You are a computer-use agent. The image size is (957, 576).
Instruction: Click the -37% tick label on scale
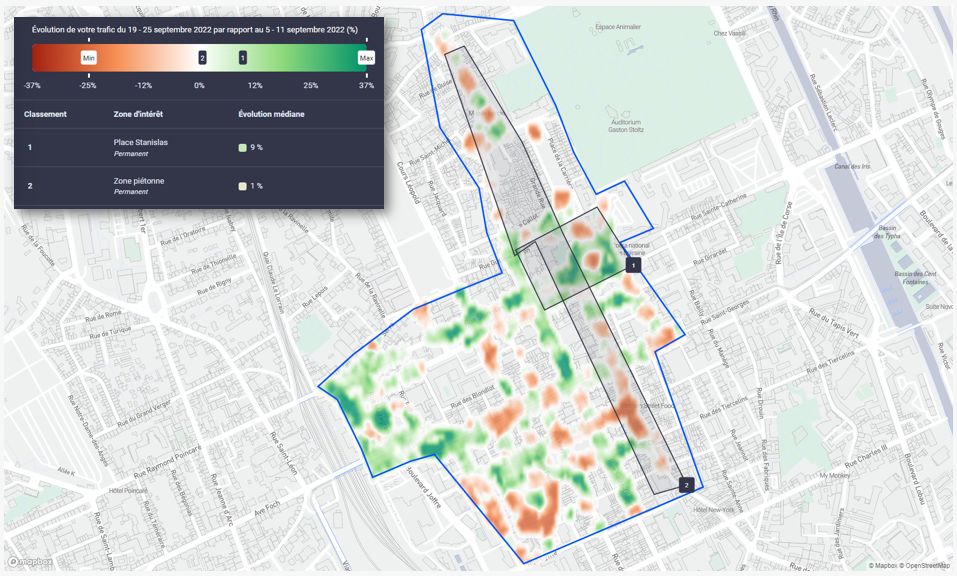pos(32,85)
